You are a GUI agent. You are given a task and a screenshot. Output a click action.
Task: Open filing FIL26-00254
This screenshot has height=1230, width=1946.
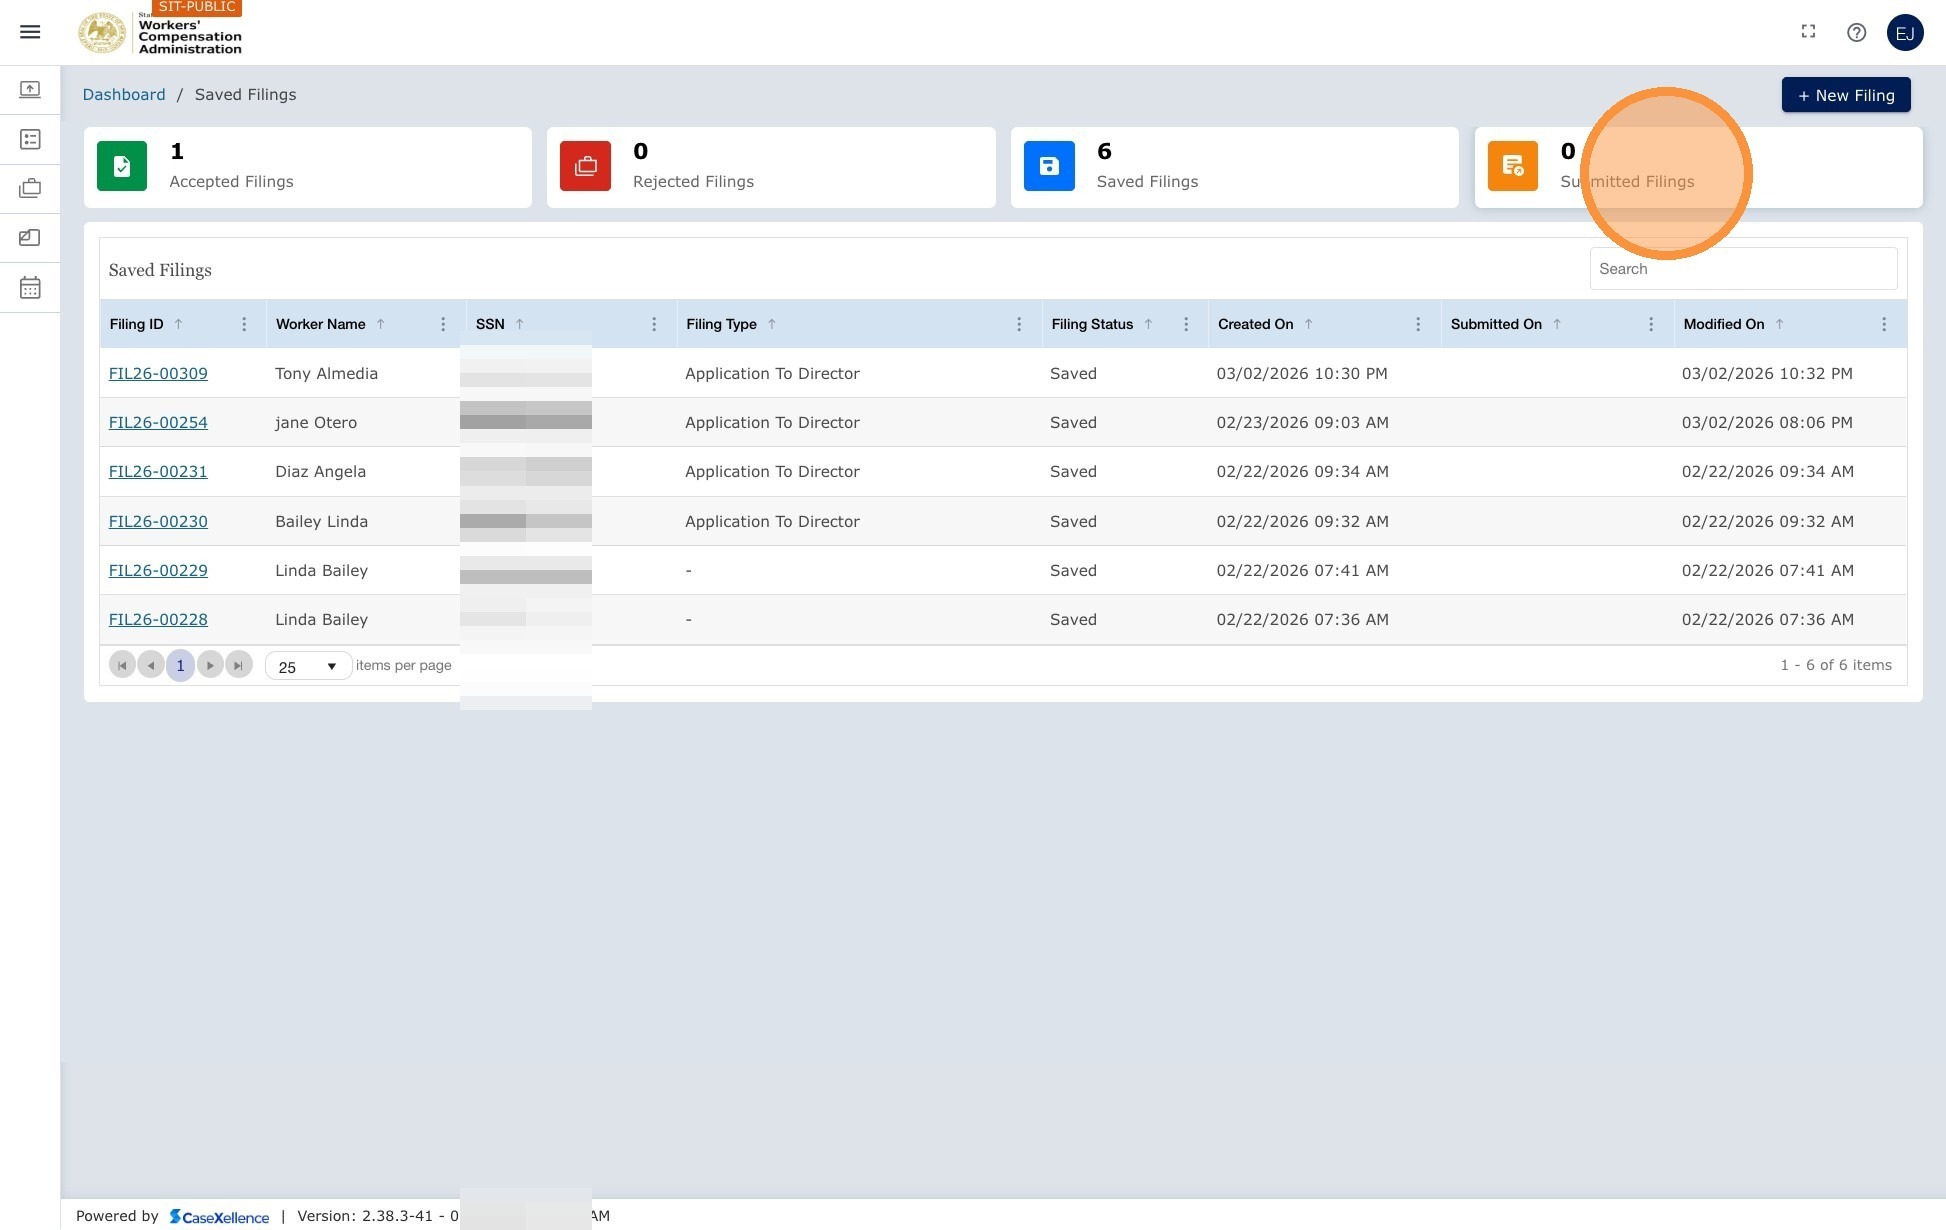[x=158, y=422]
